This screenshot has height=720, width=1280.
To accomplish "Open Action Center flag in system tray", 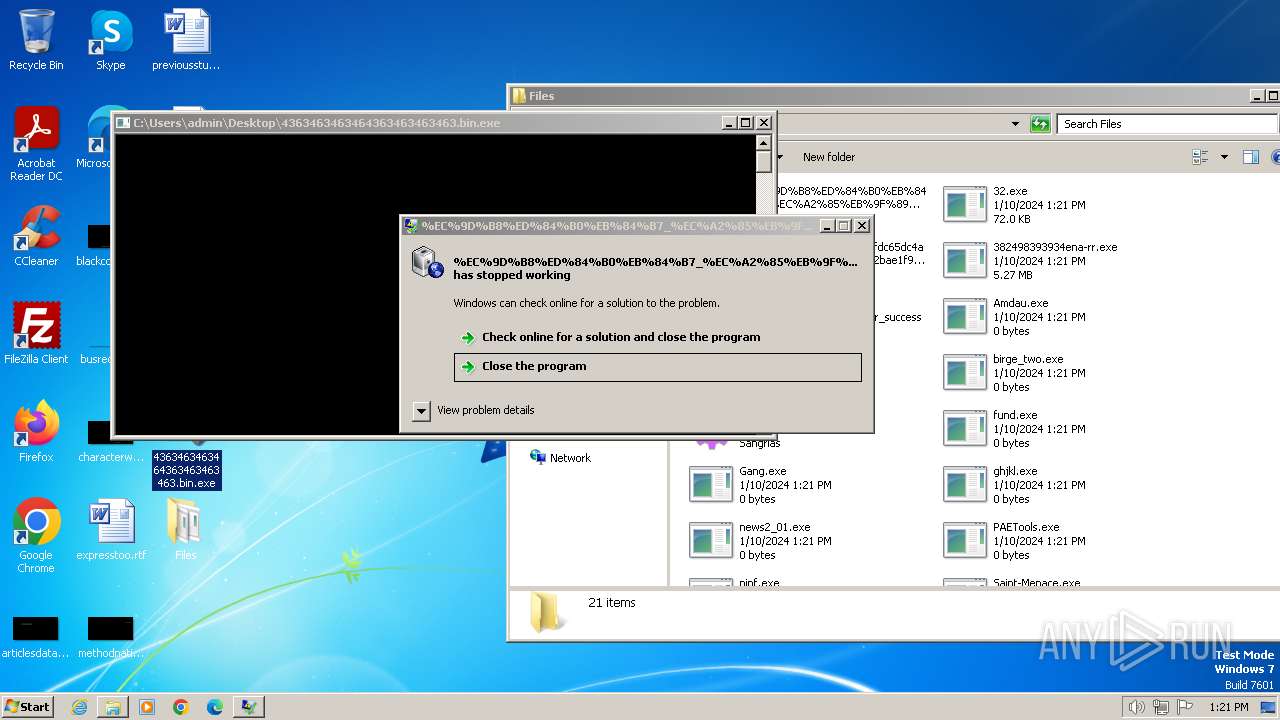I will pyautogui.click(x=1184, y=707).
